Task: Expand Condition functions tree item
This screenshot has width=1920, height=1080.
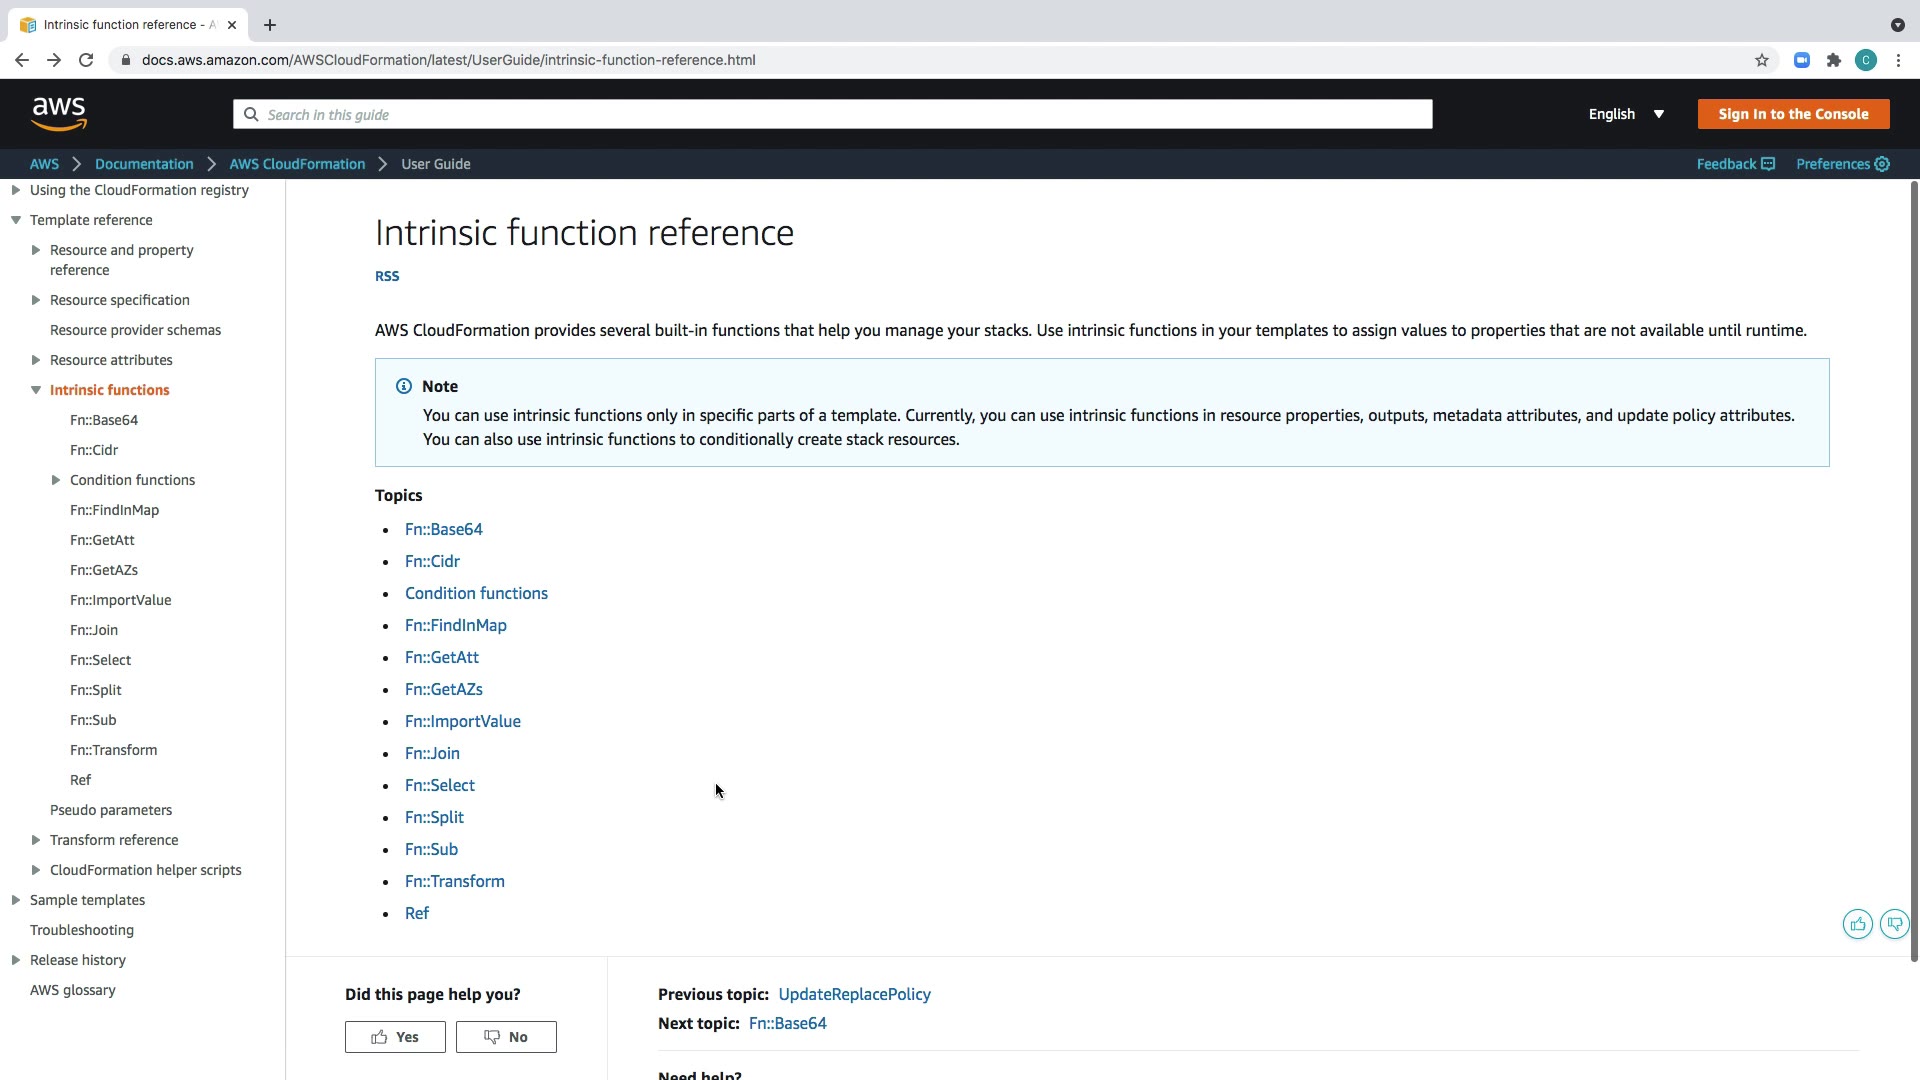Action: click(56, 480)
